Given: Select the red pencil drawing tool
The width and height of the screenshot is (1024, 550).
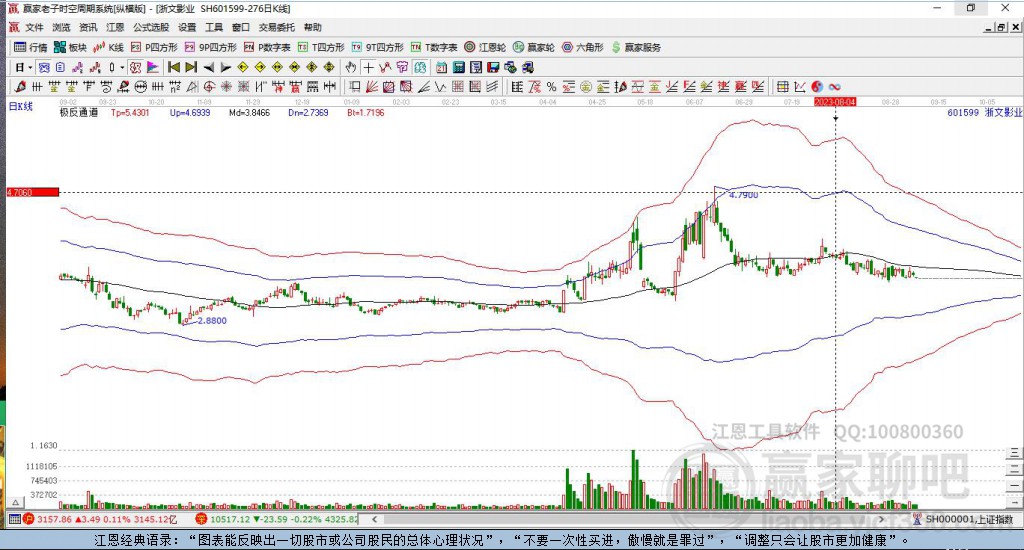Looking at the screenshot, I should pyautogui.click(x=20, y=86).
